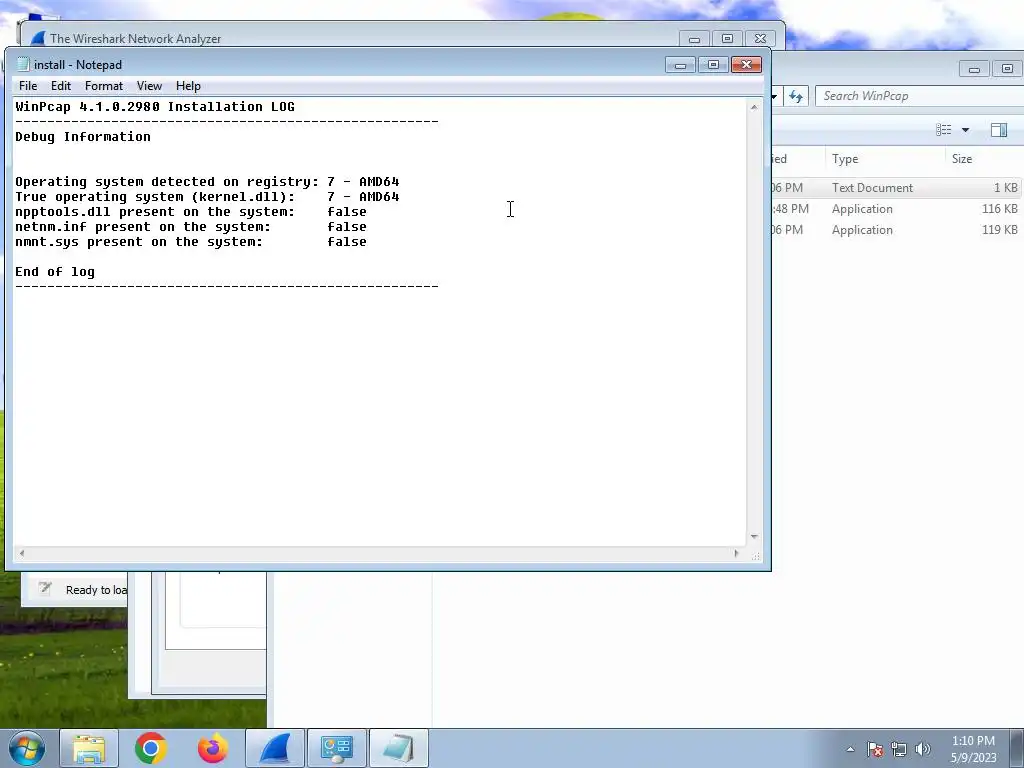Click the Windows Start orb button

point(26,748)
